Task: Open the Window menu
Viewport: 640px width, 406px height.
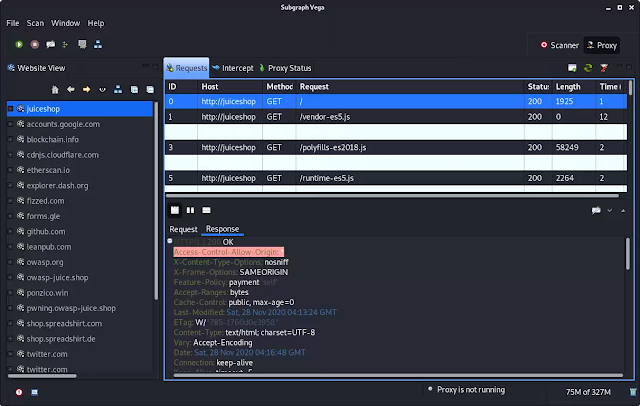Action: (x=65, y=23)
